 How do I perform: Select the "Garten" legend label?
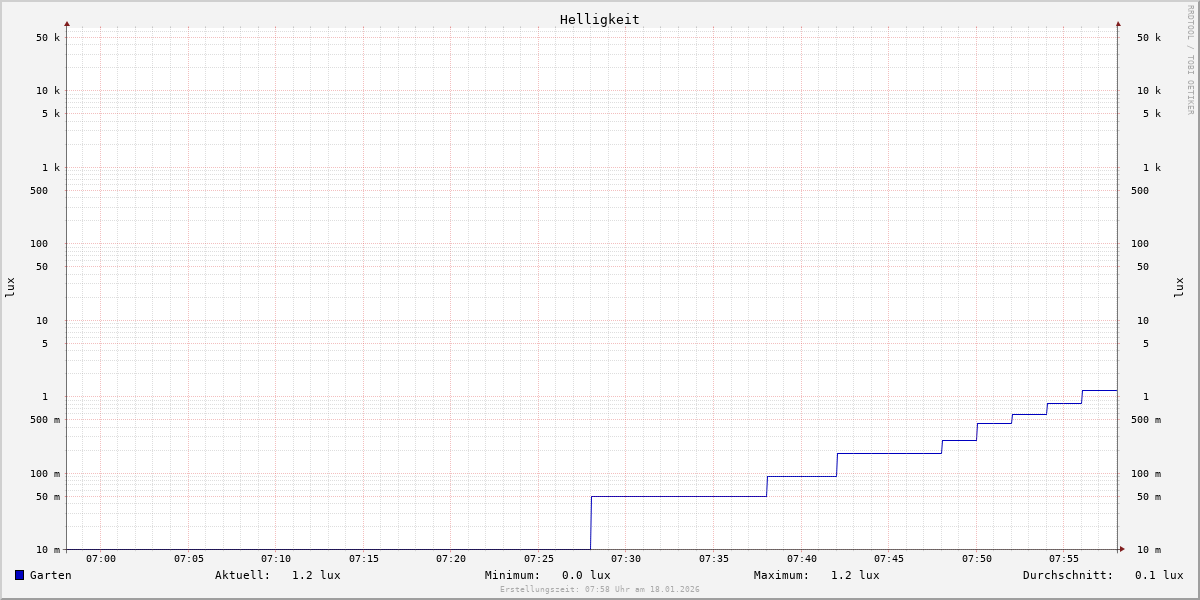[x=51, y=575]
